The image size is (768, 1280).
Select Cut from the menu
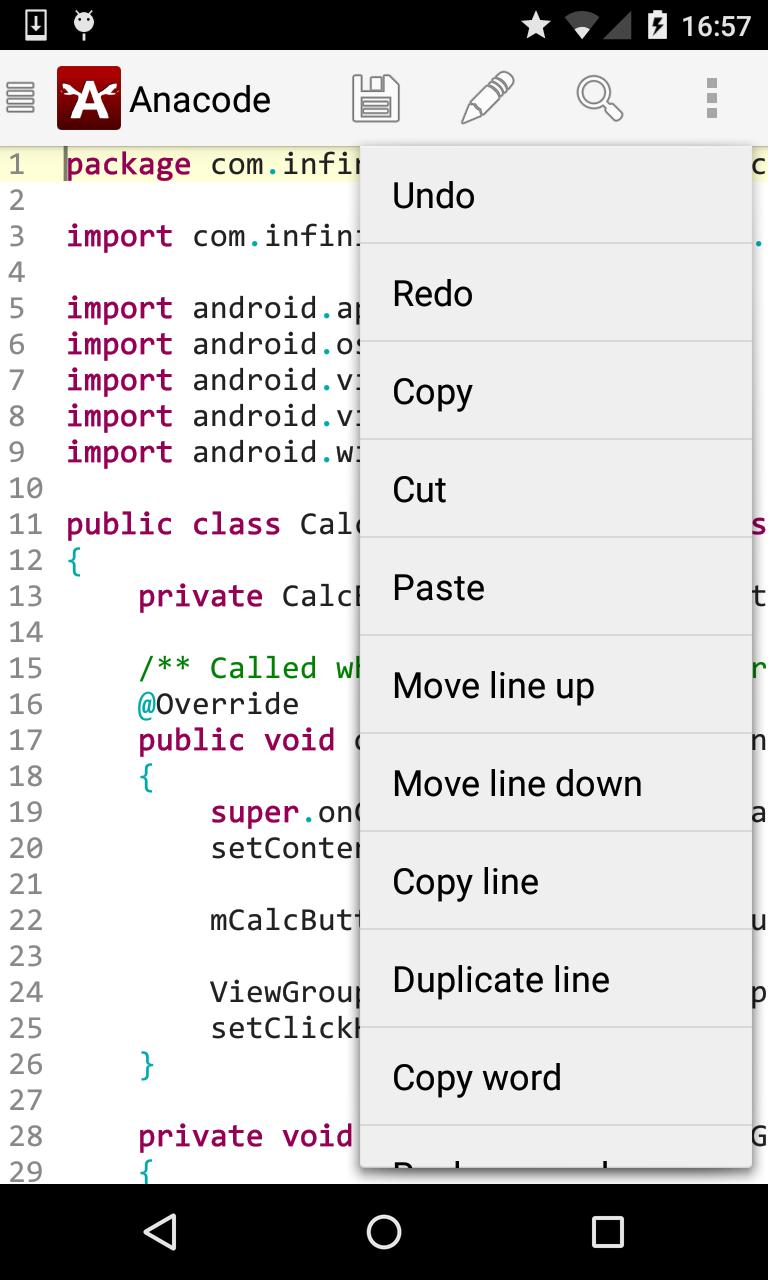click(x=555, y=490)
